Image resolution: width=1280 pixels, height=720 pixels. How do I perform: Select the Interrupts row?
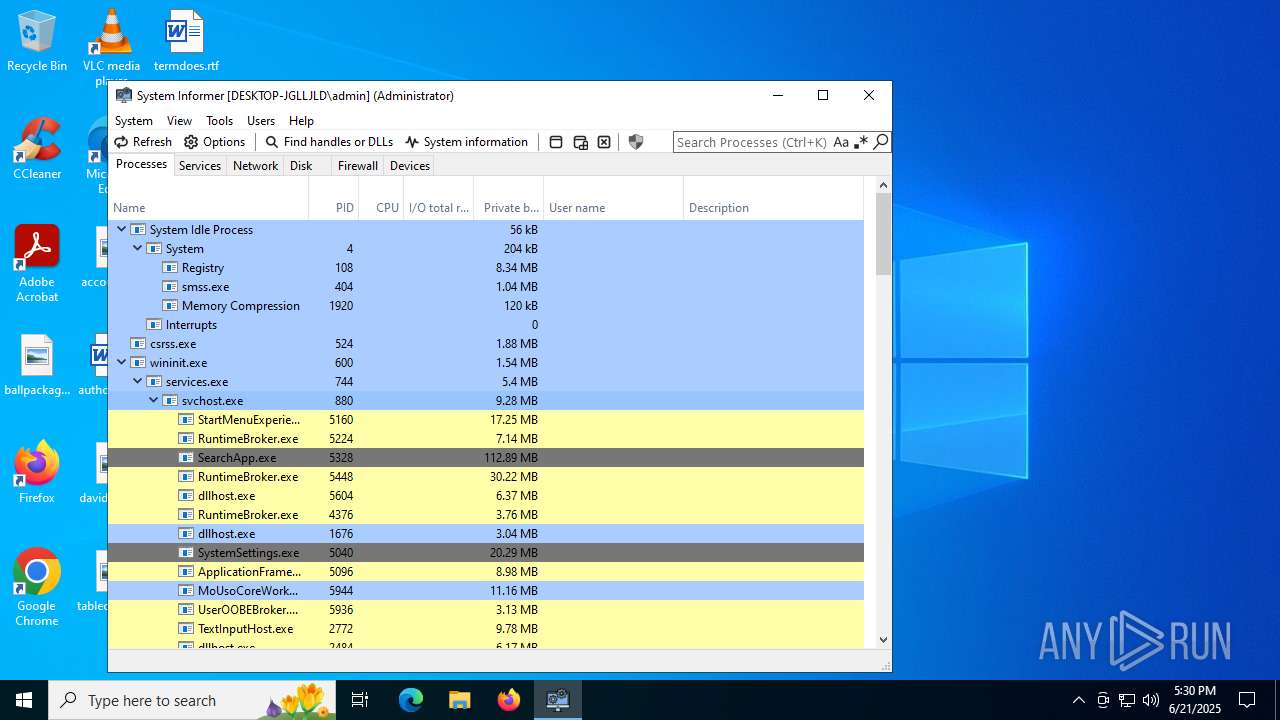(486, 324)
